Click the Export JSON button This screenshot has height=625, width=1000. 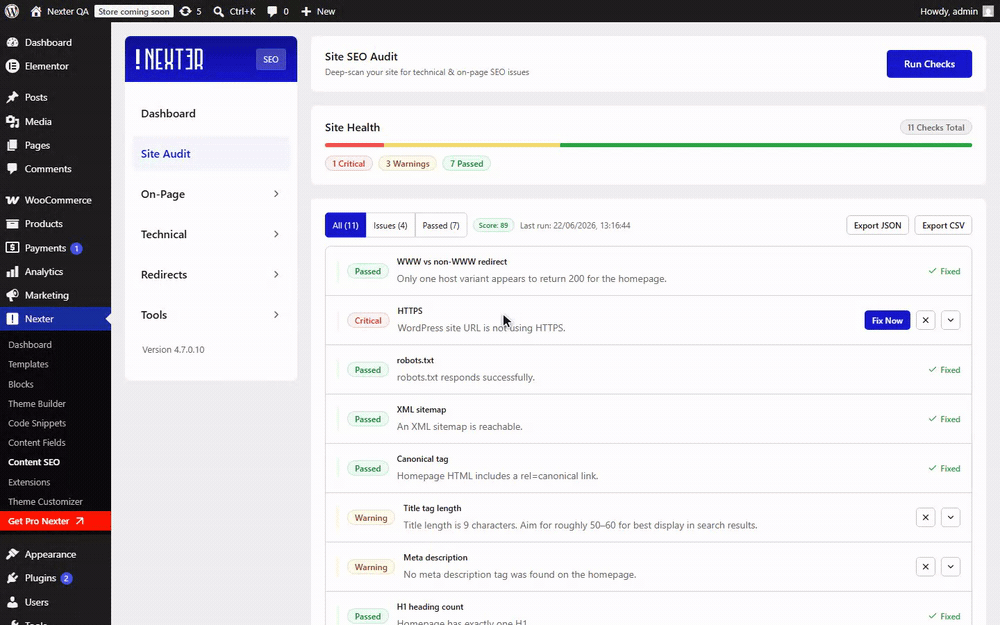pos(878,225)
